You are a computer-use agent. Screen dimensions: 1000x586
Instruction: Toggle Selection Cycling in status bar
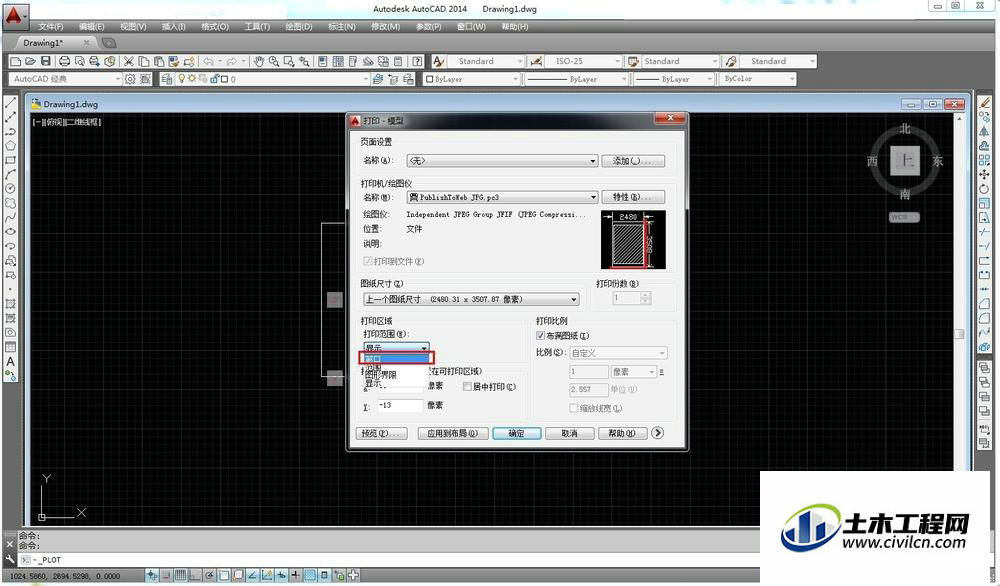point(339,575)
